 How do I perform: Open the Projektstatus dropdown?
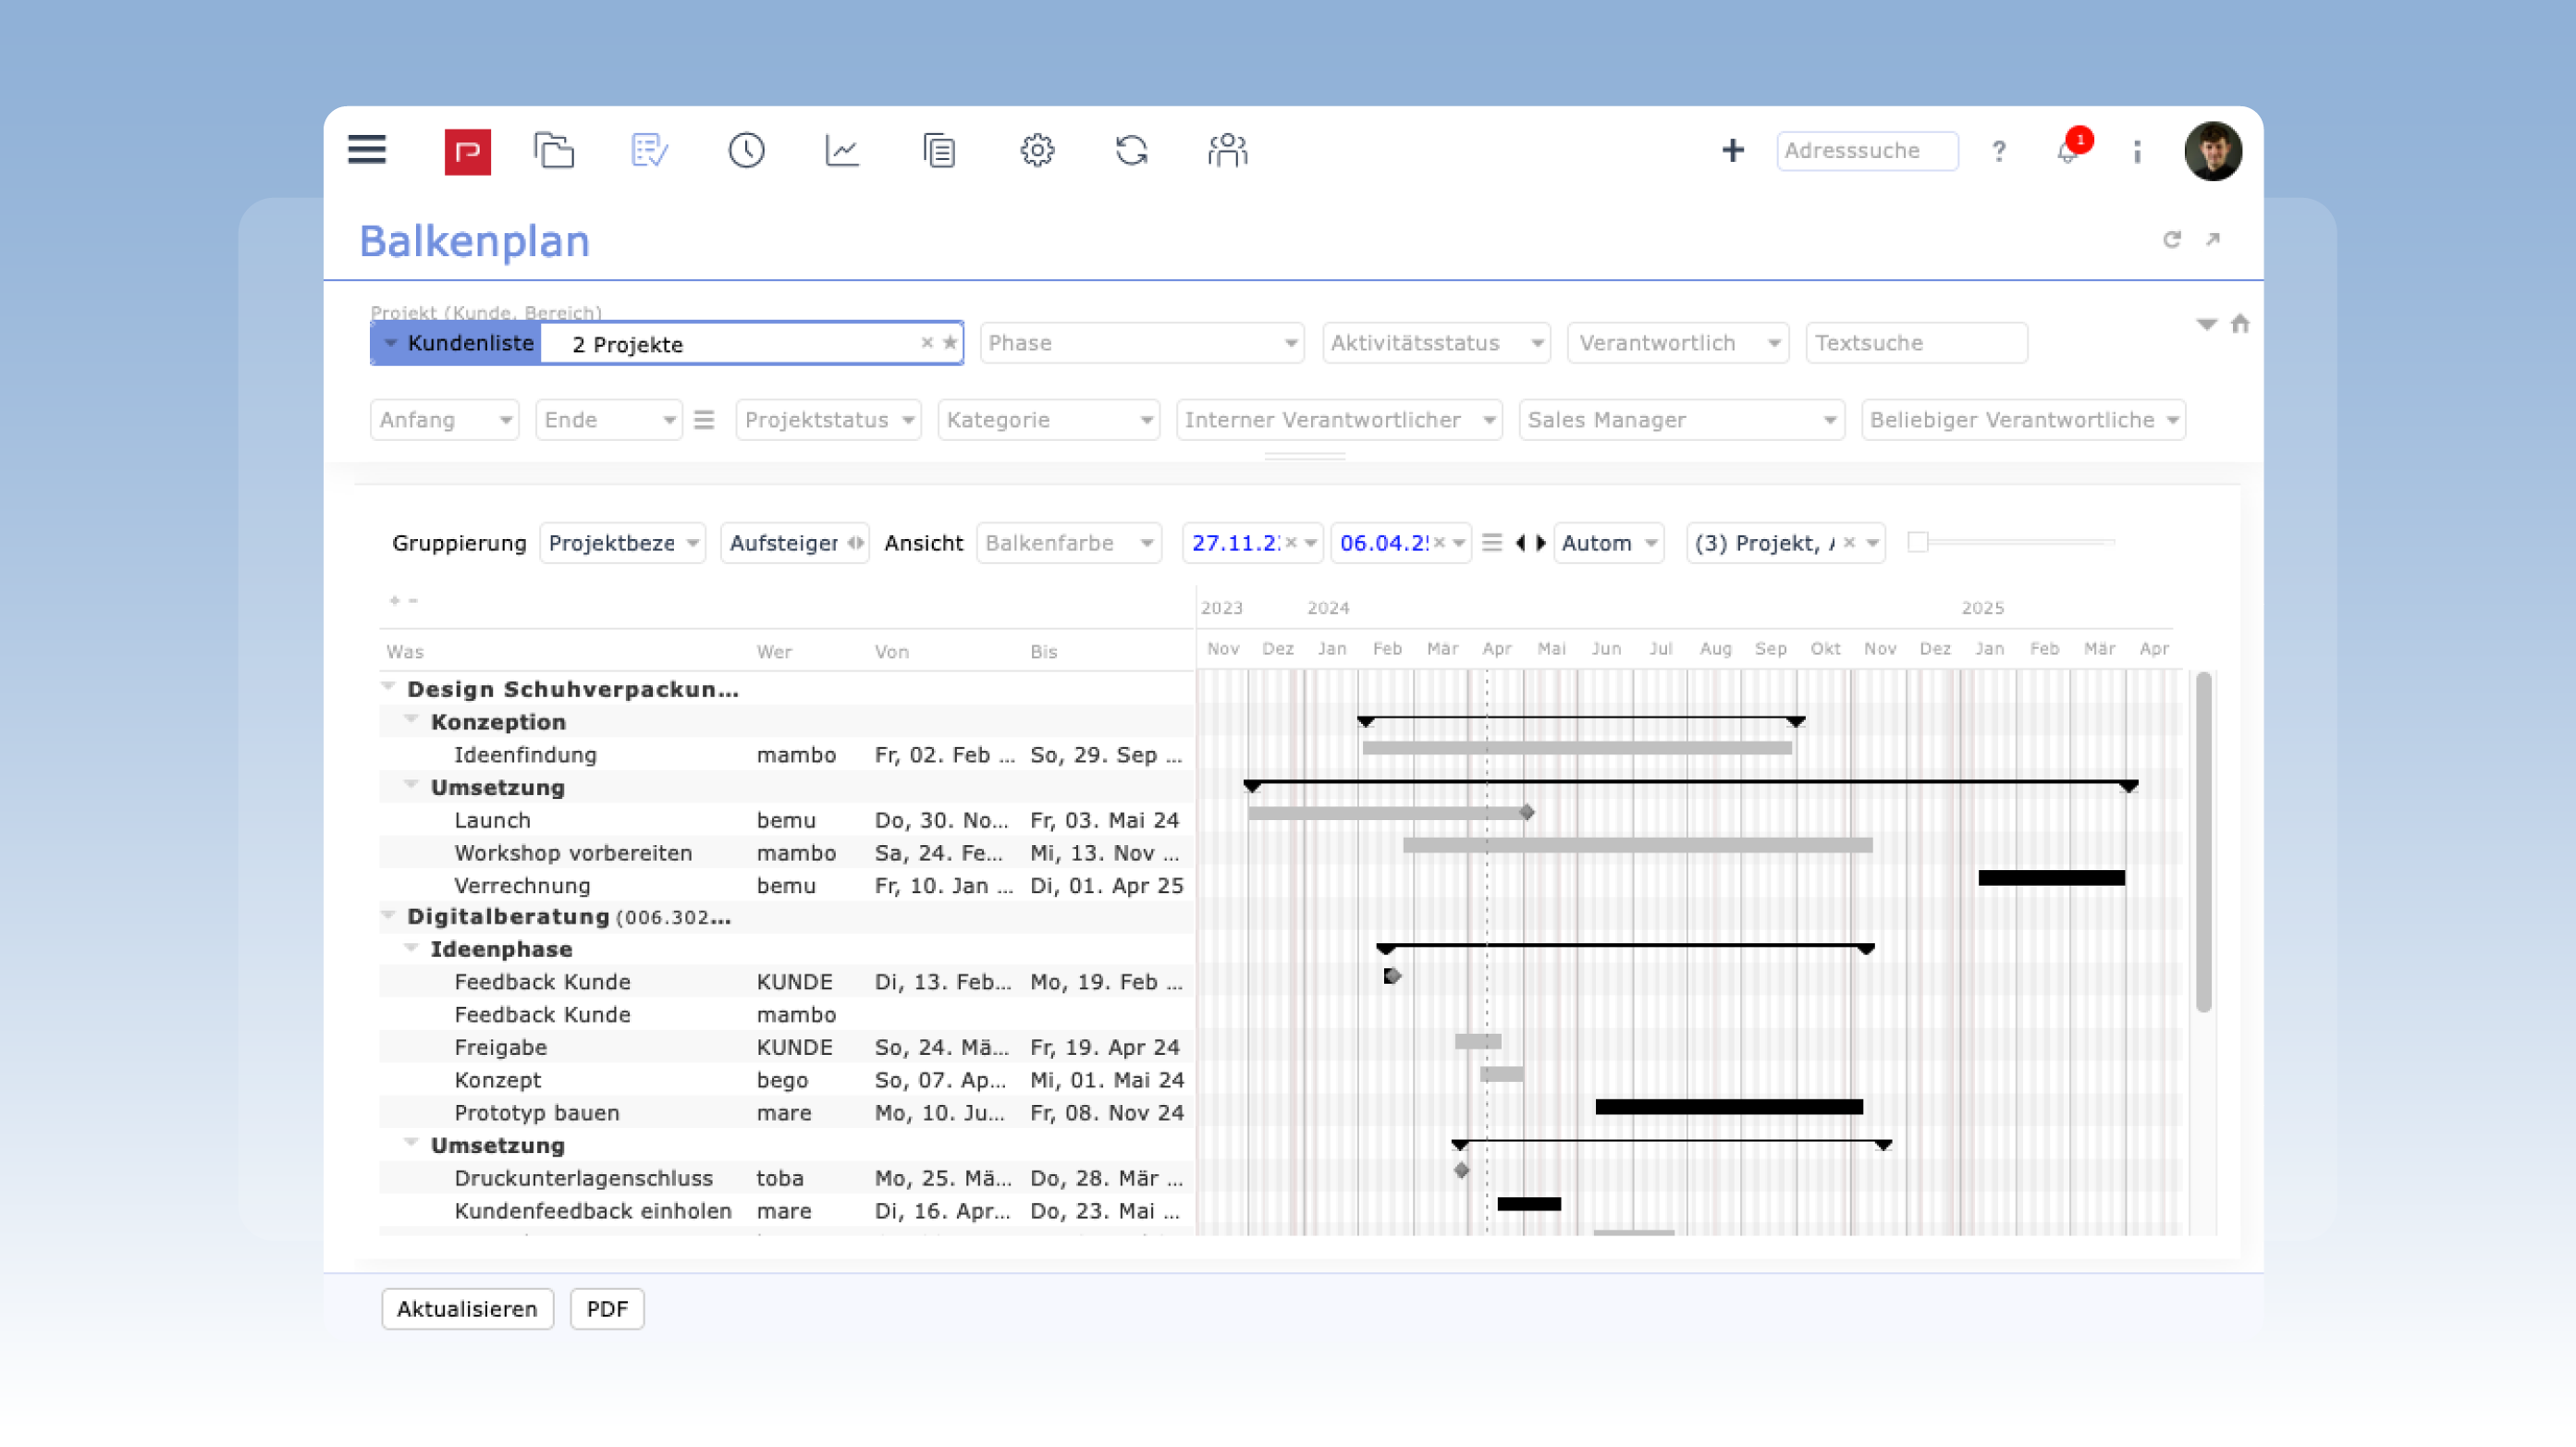[x=828, y=420]
